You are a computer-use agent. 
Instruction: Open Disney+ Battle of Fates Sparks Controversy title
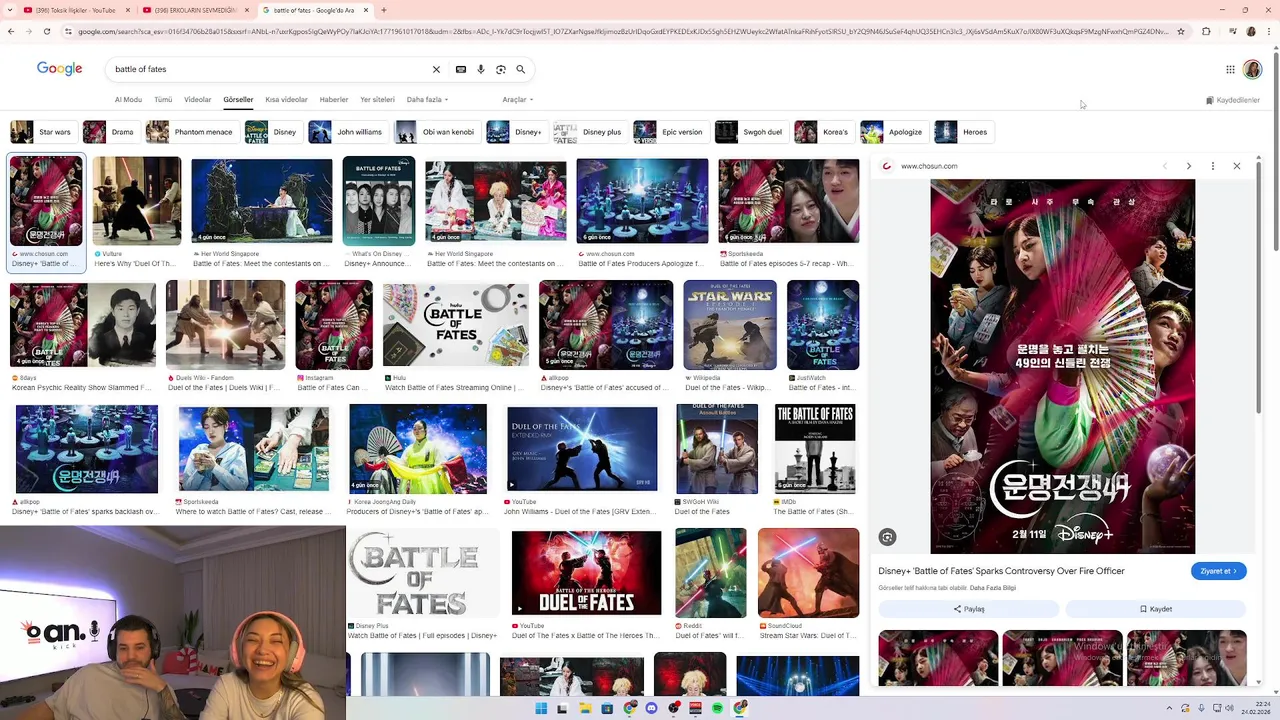coord(1001,571)
